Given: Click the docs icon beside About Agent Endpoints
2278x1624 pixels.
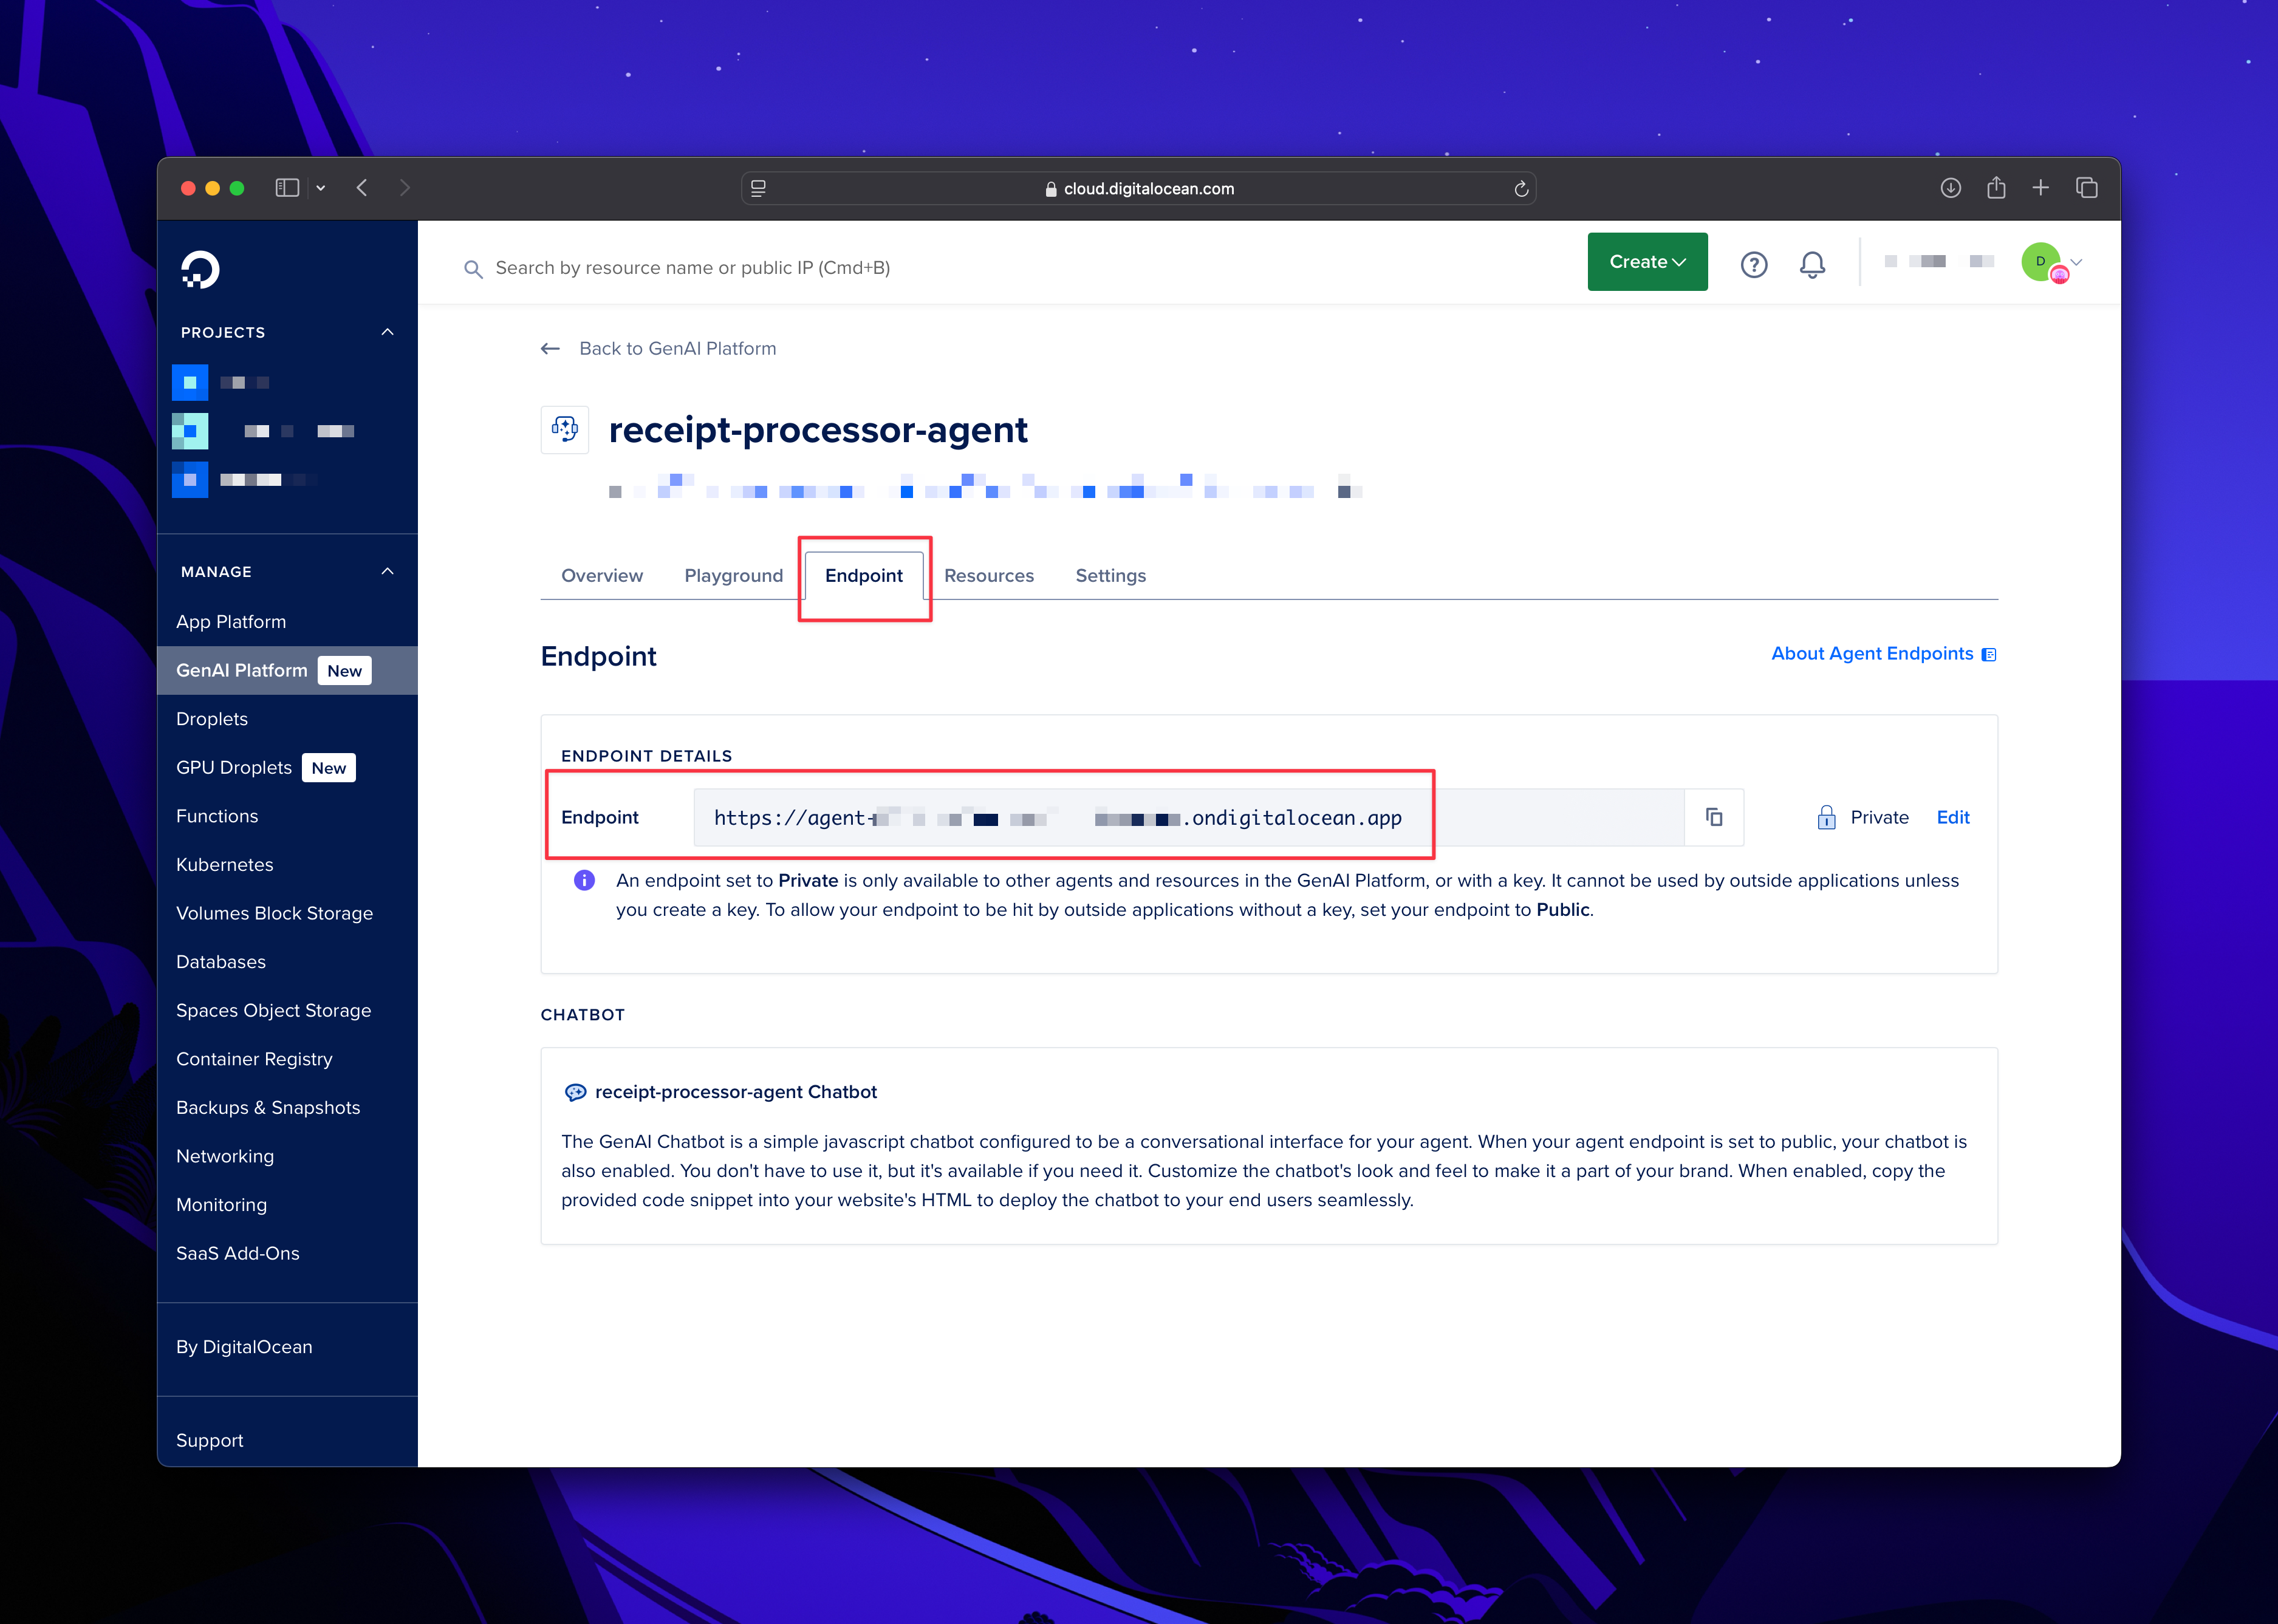Looking at the screenshot, I should coord(1989,655).
